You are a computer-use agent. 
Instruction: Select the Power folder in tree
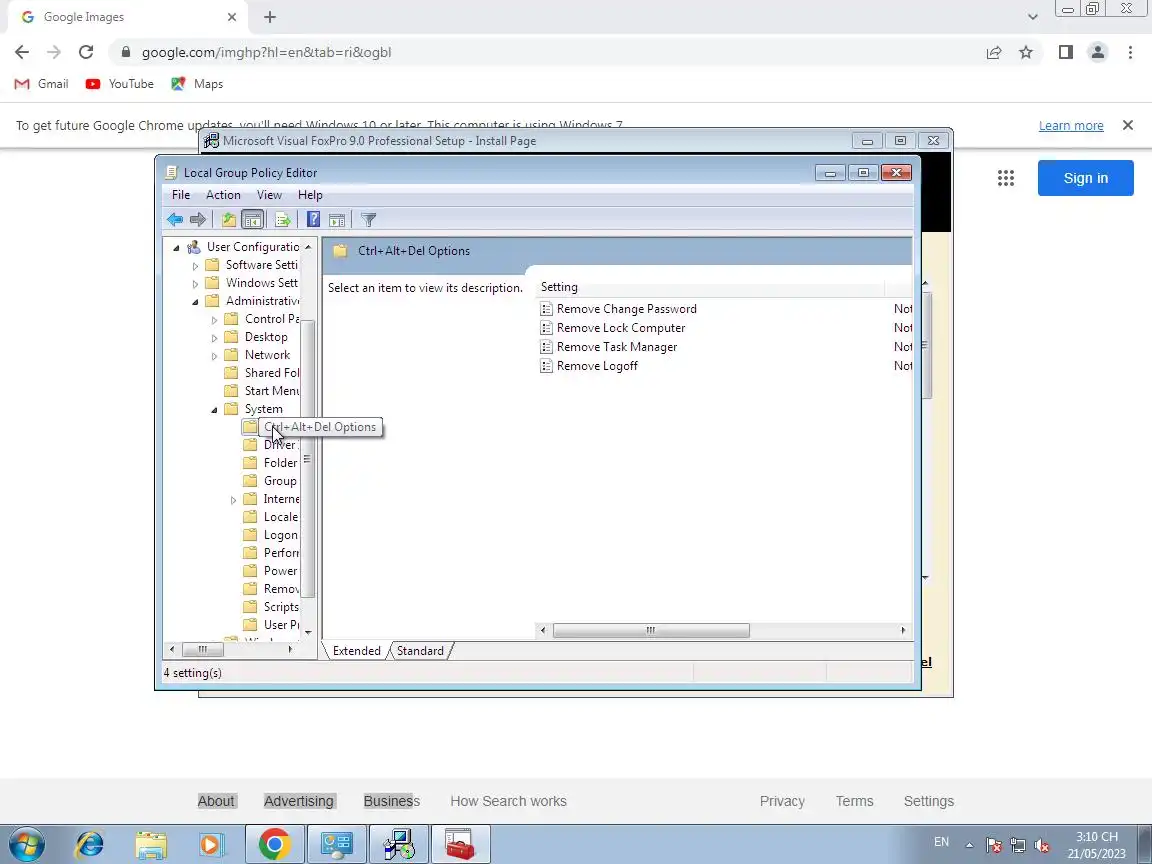click(x=271, y=572)
